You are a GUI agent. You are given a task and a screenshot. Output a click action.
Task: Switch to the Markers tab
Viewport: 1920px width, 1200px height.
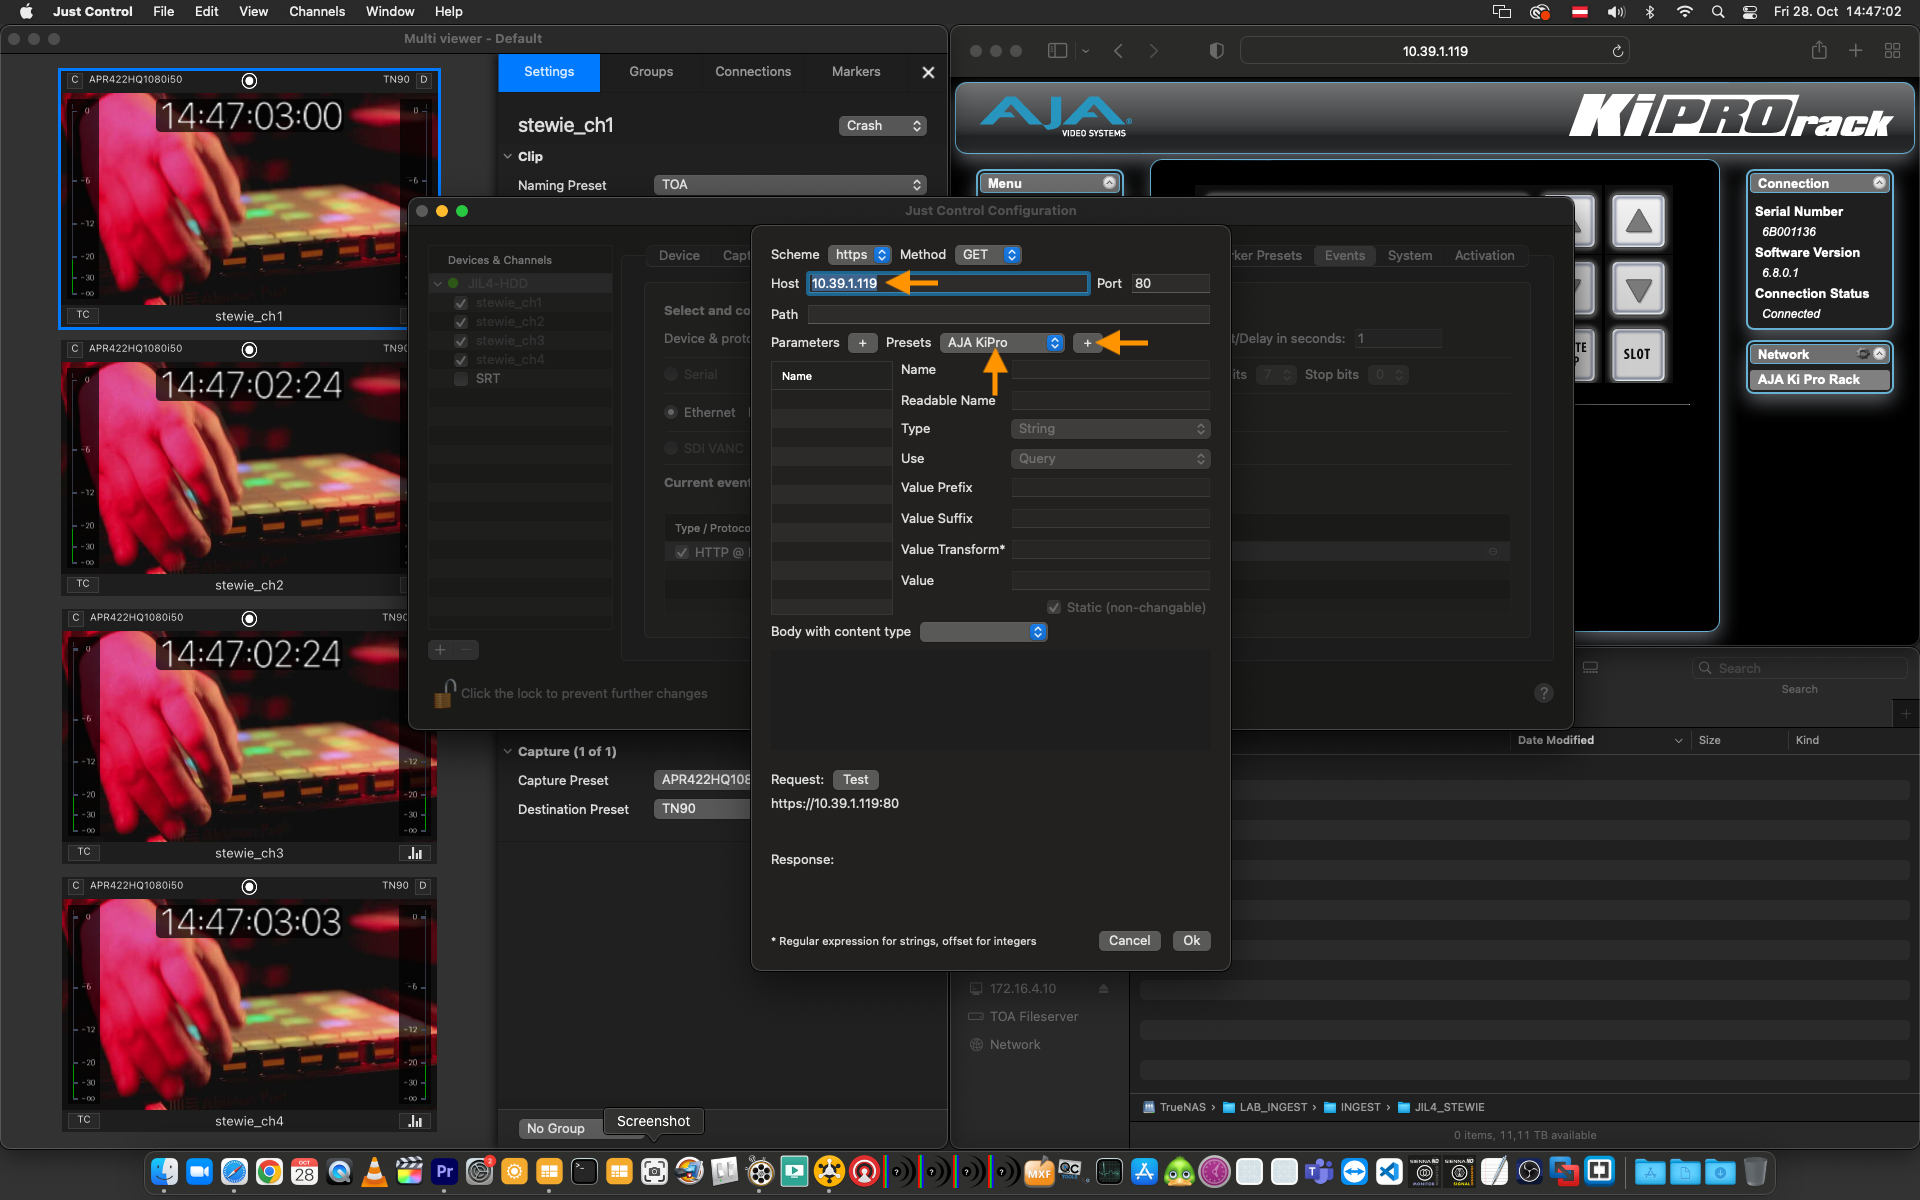(x=856, y=72)
